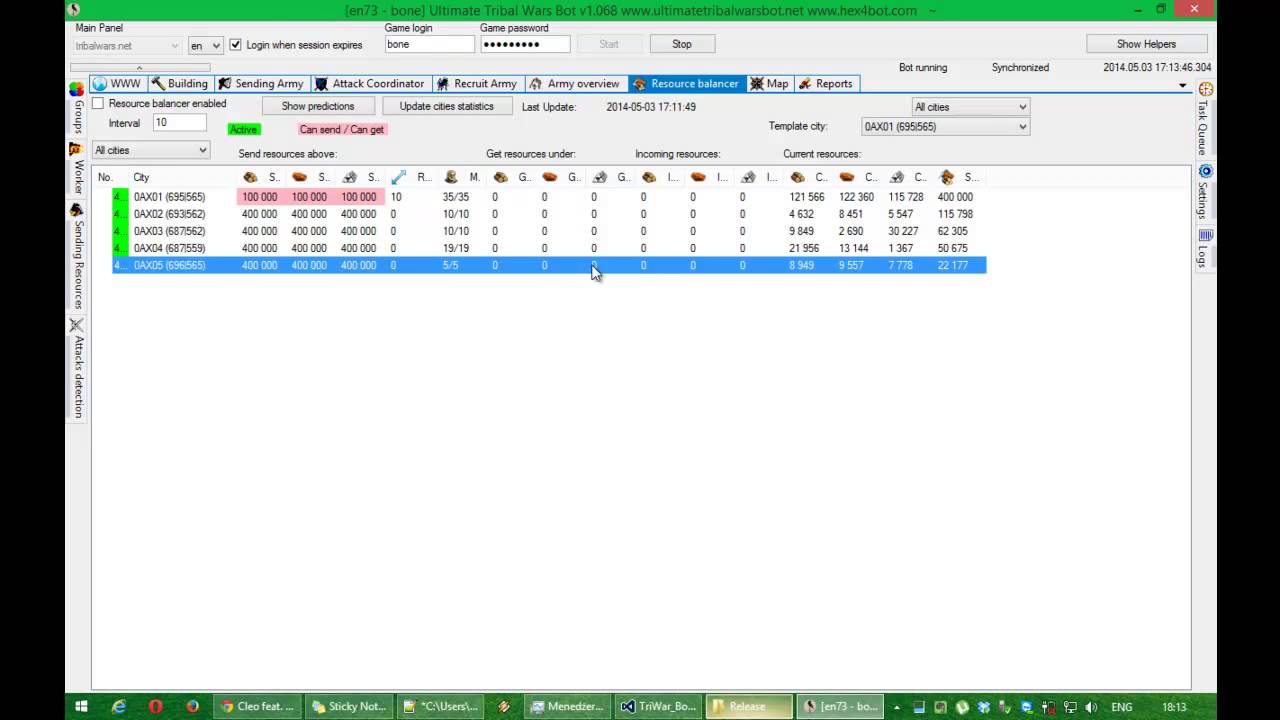Viewport: 1280px width, 720px height.
Task: Open the Logs side panel
Action: pos(1205,248)
